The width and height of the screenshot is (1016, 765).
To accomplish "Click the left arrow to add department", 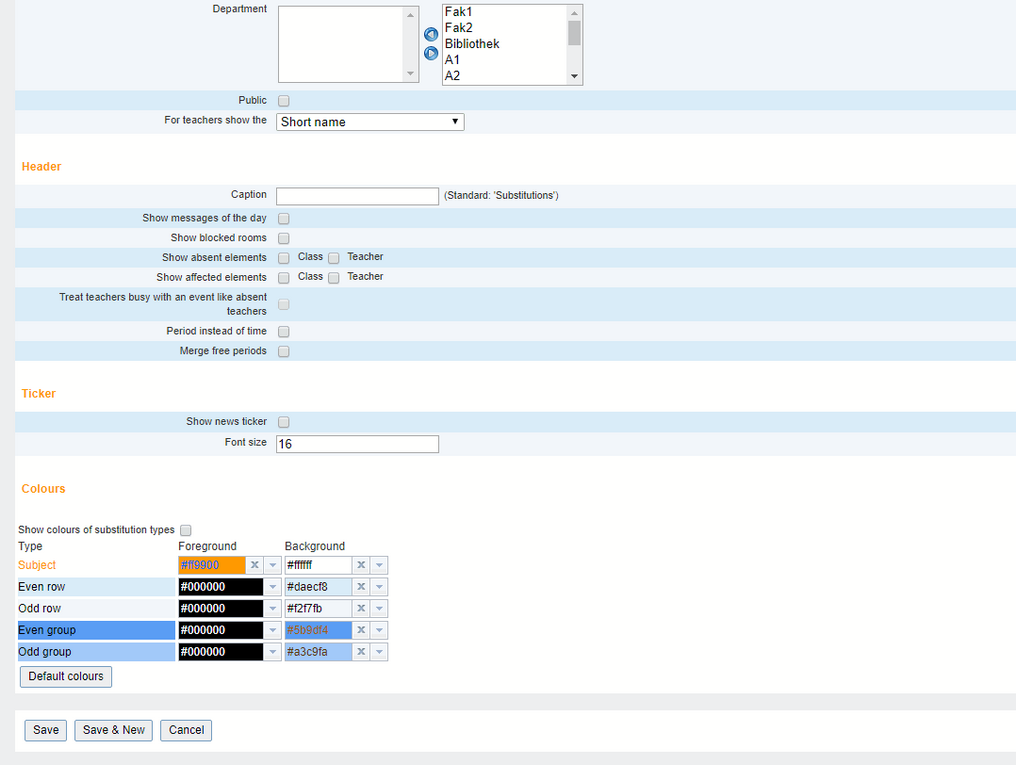I will 431,35.
